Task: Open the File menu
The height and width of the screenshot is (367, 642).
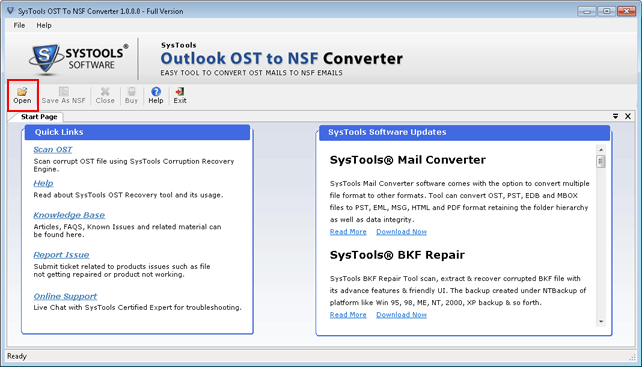Action: pos(19,25)
